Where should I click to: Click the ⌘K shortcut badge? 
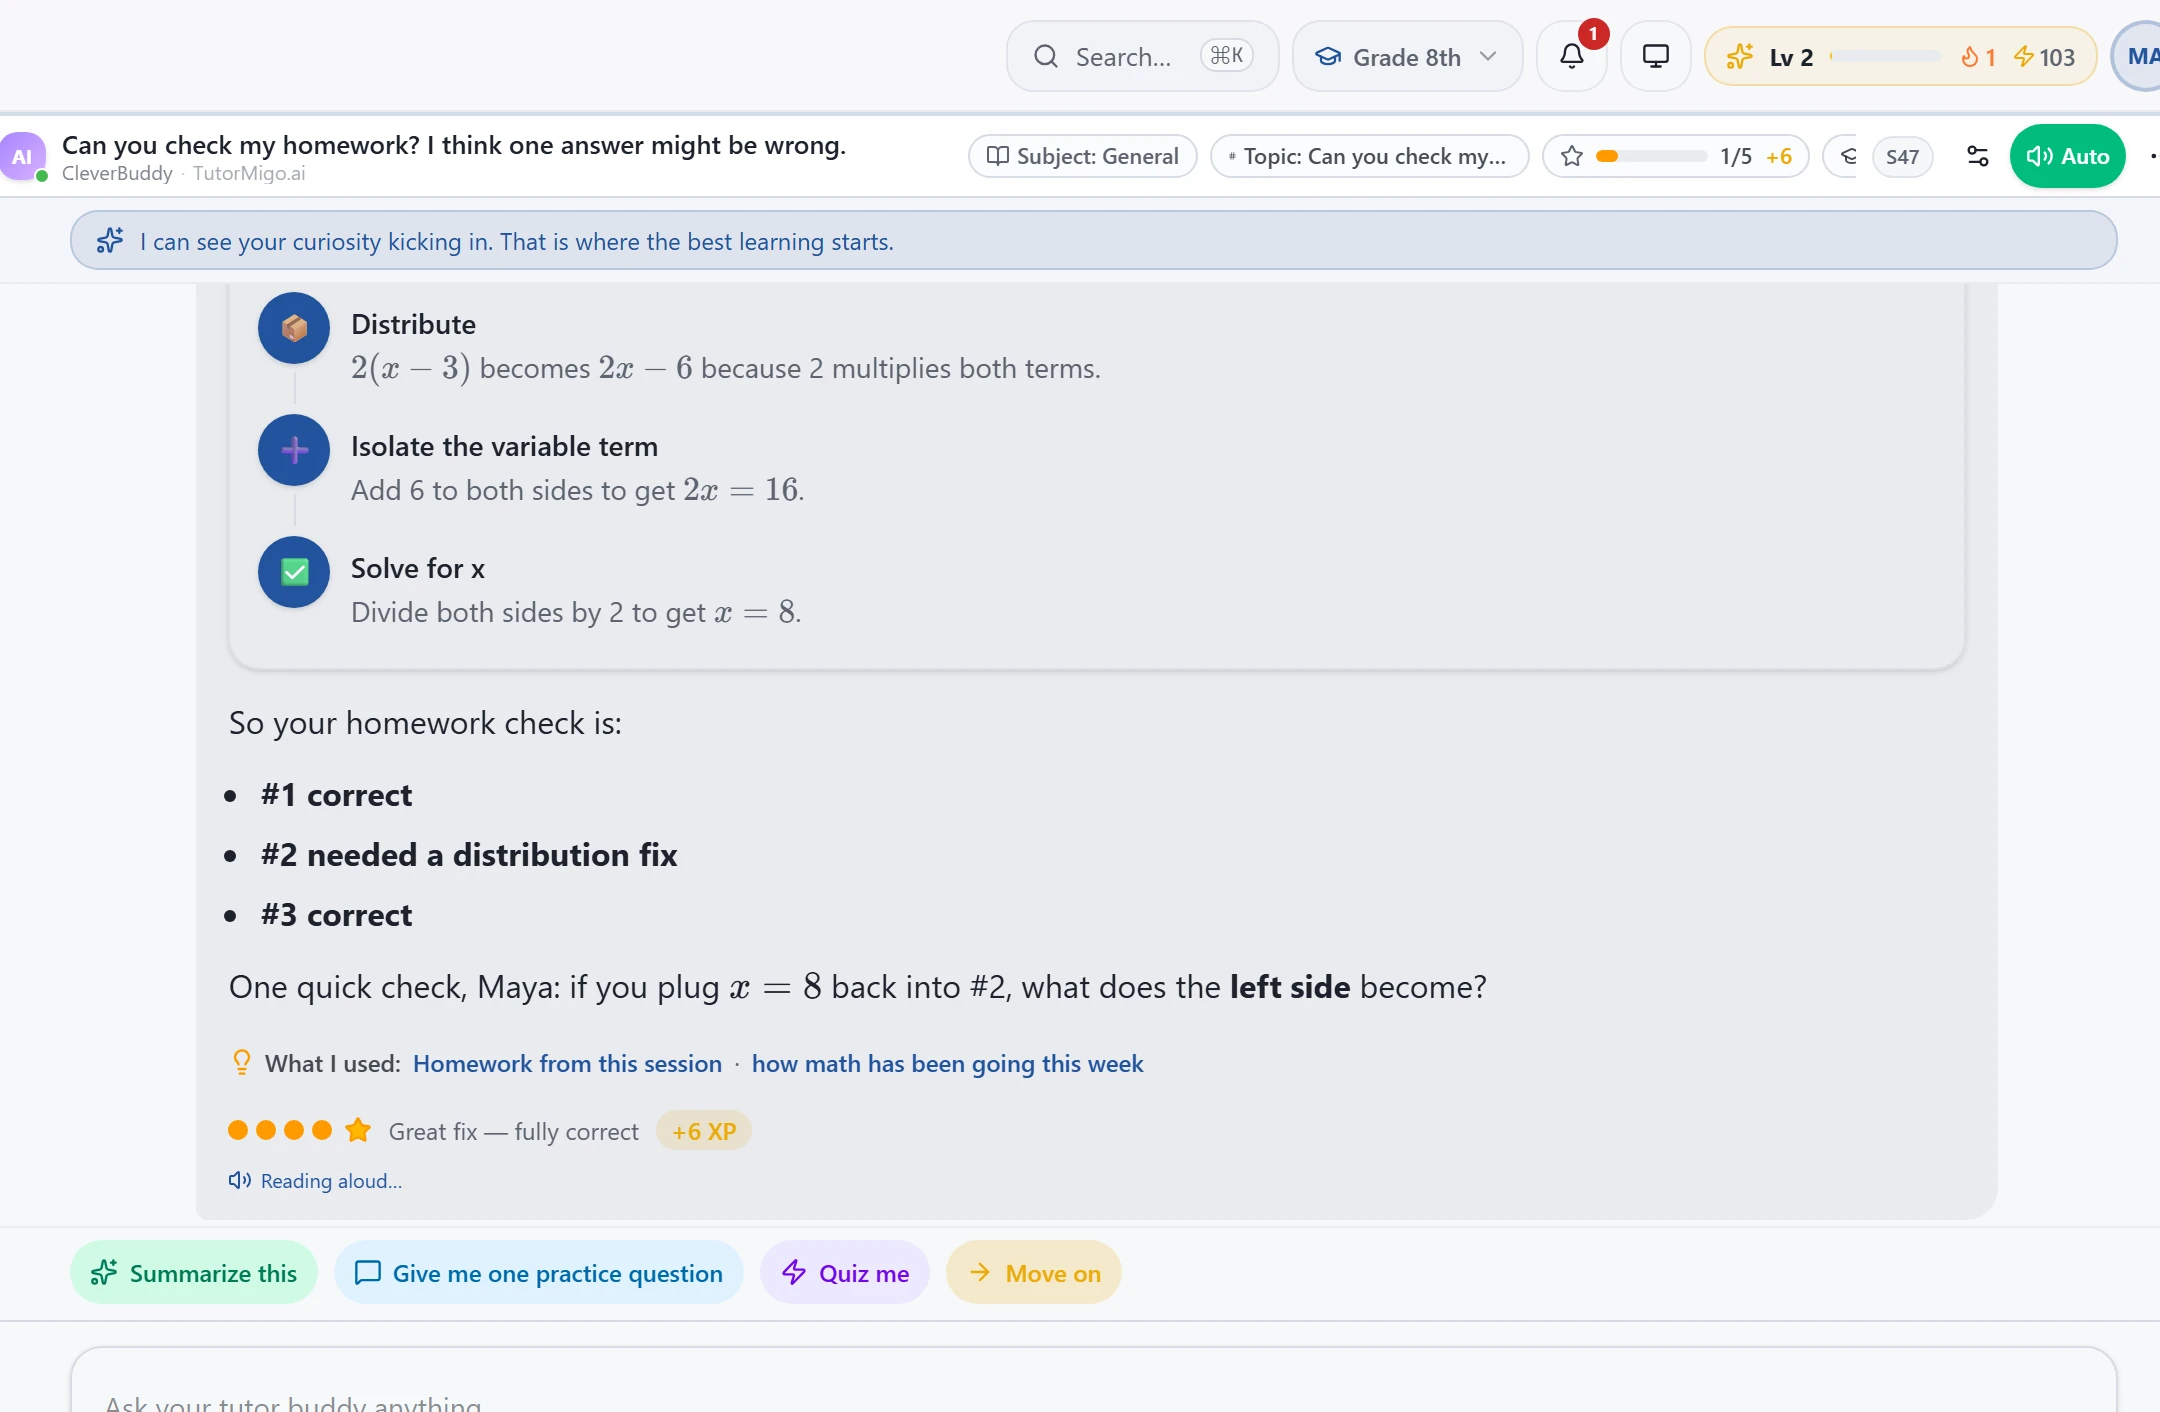[1226, 55]
